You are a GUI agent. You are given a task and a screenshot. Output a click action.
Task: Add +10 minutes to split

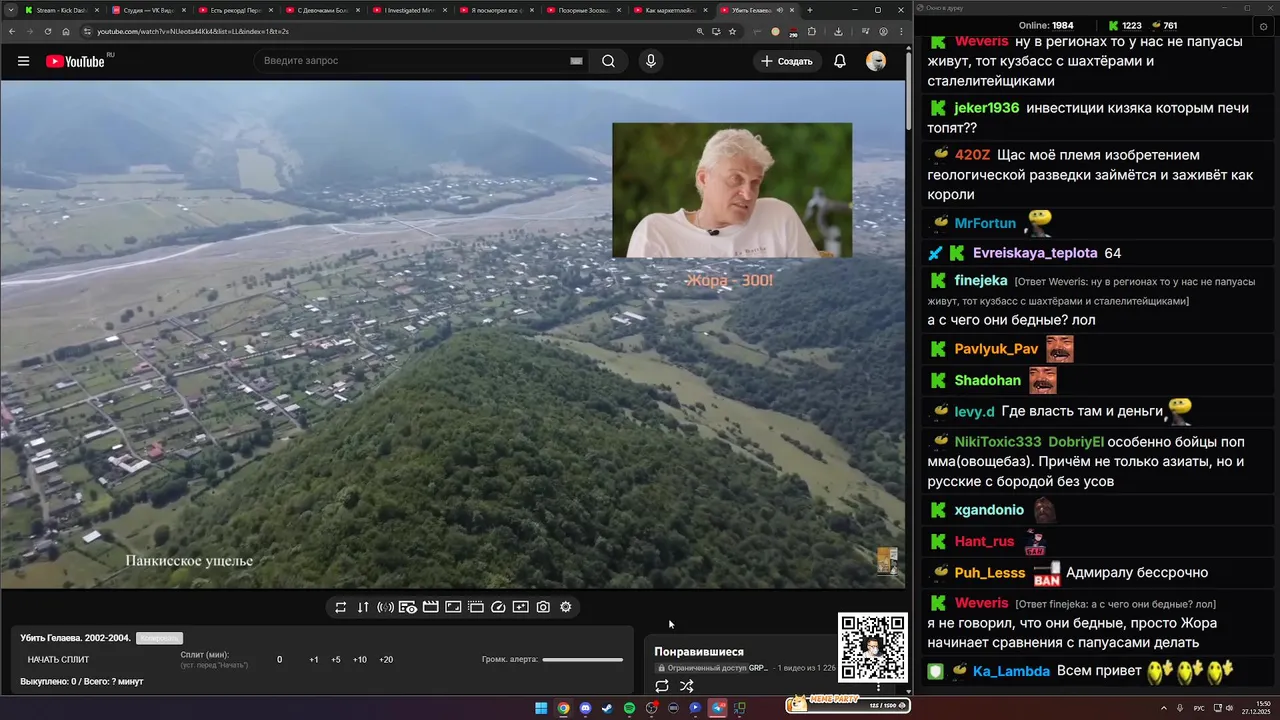(360, 659)
